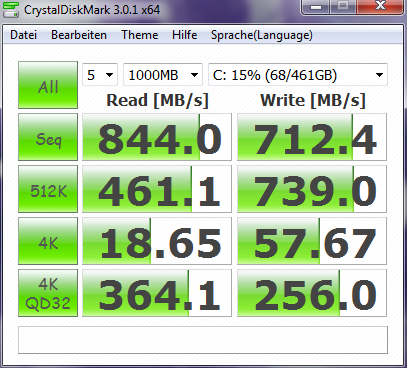Click the empty comment text field at bottom

click(x=203, y=340)
